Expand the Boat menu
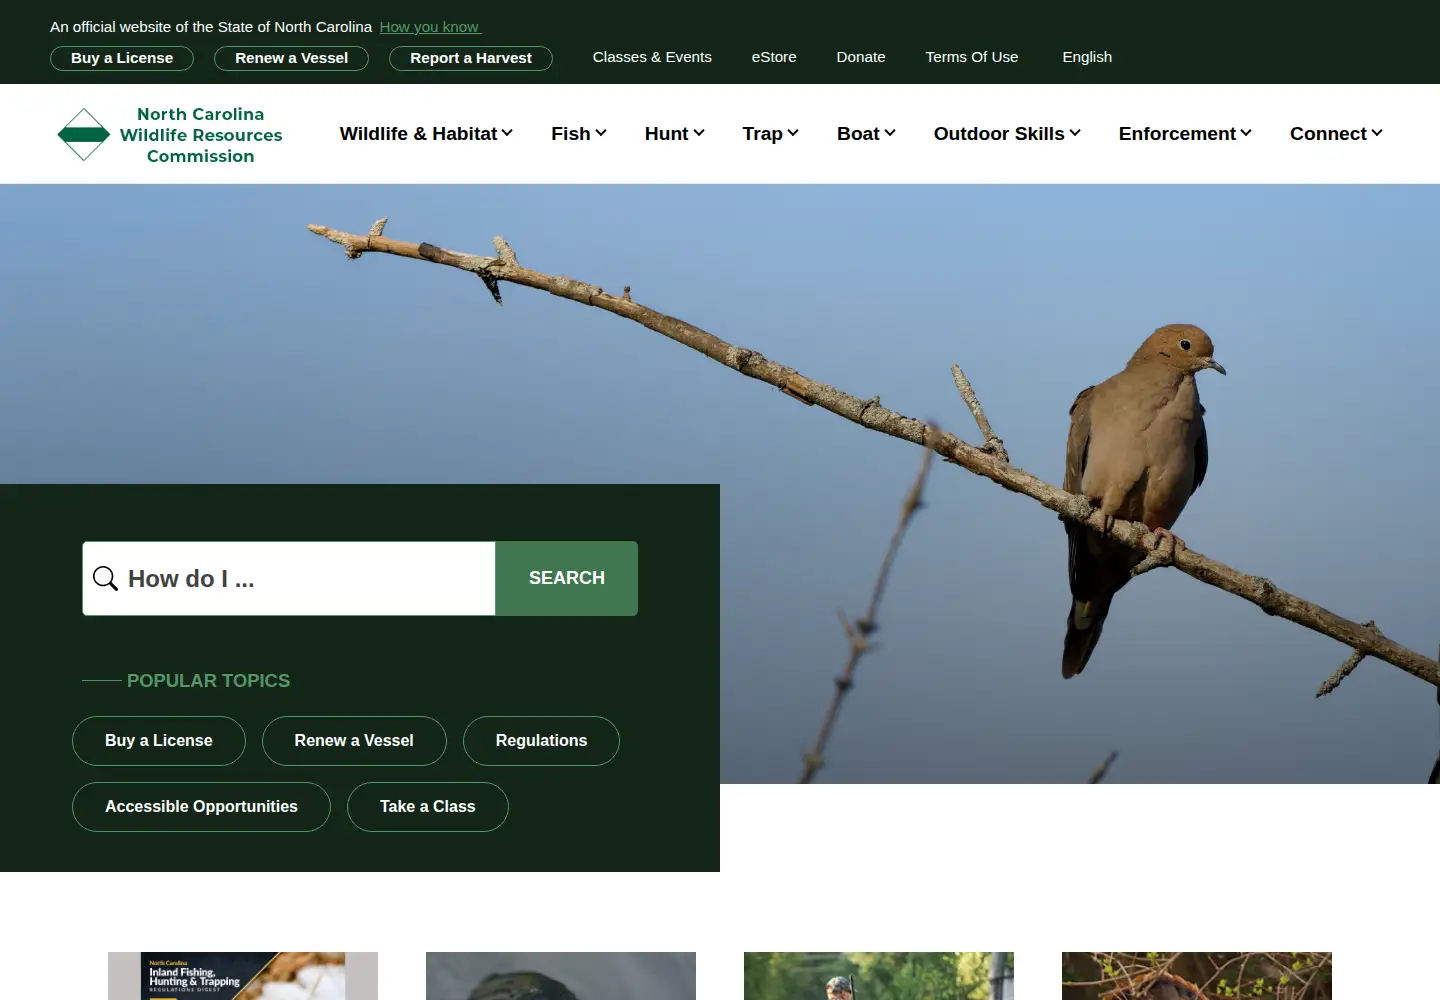 (x=866, y=133)
